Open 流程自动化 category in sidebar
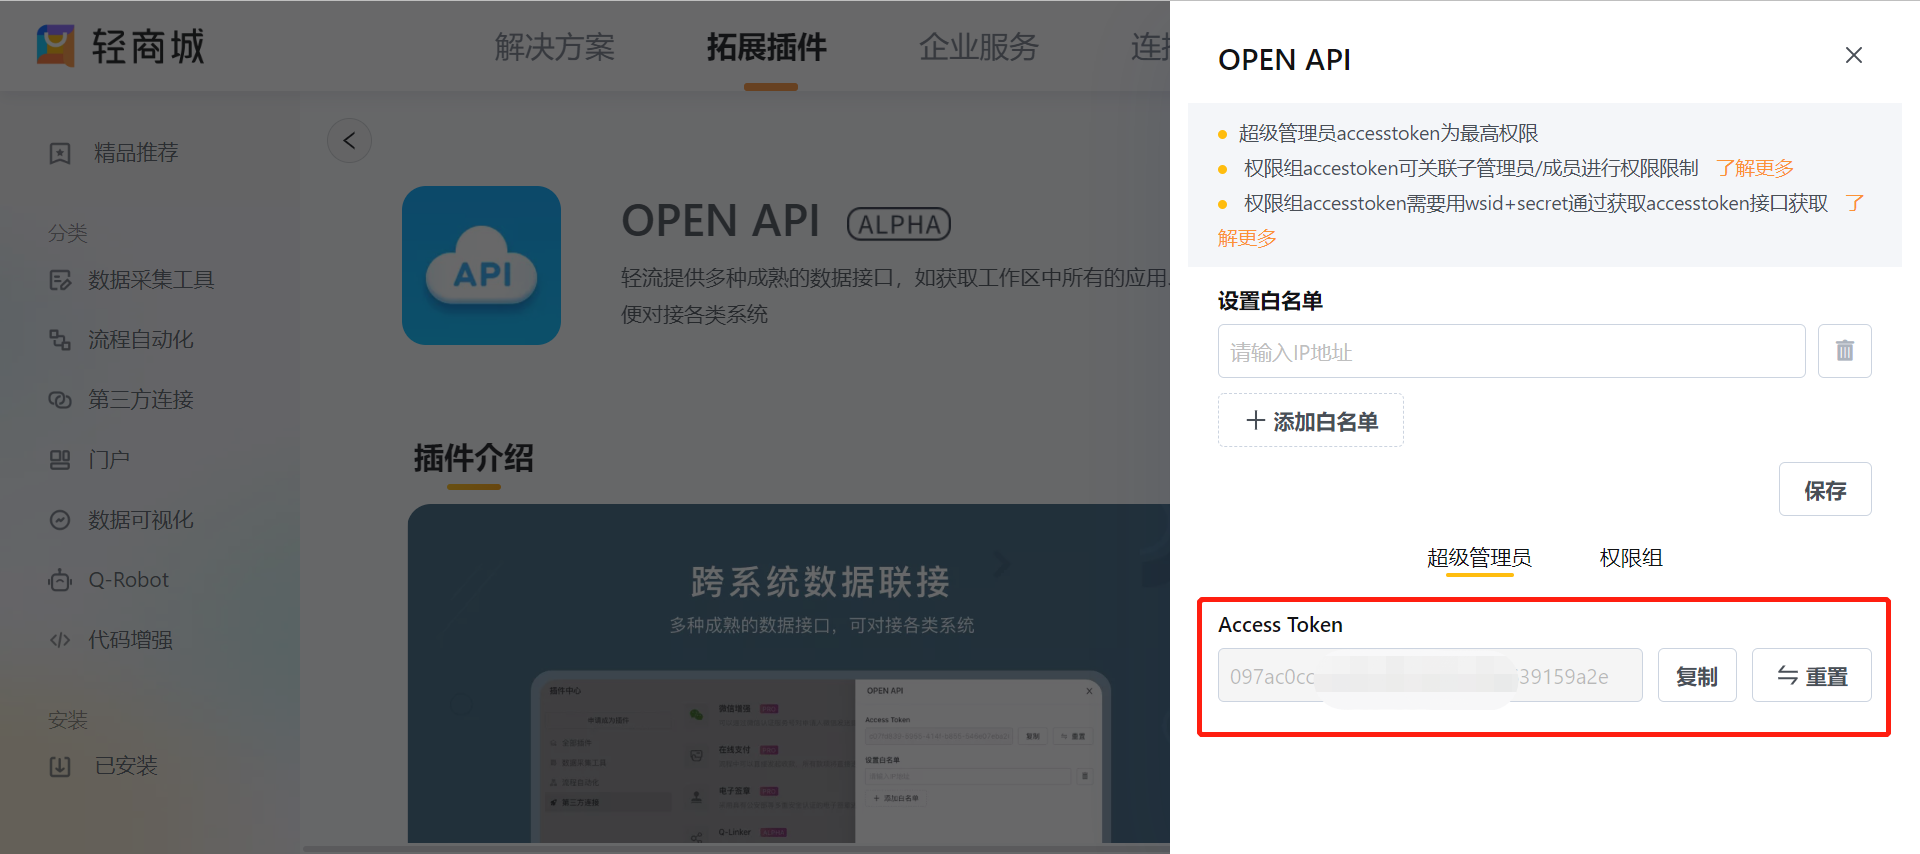This screenshot has width=1920, height=854. (x=140, y=340)
